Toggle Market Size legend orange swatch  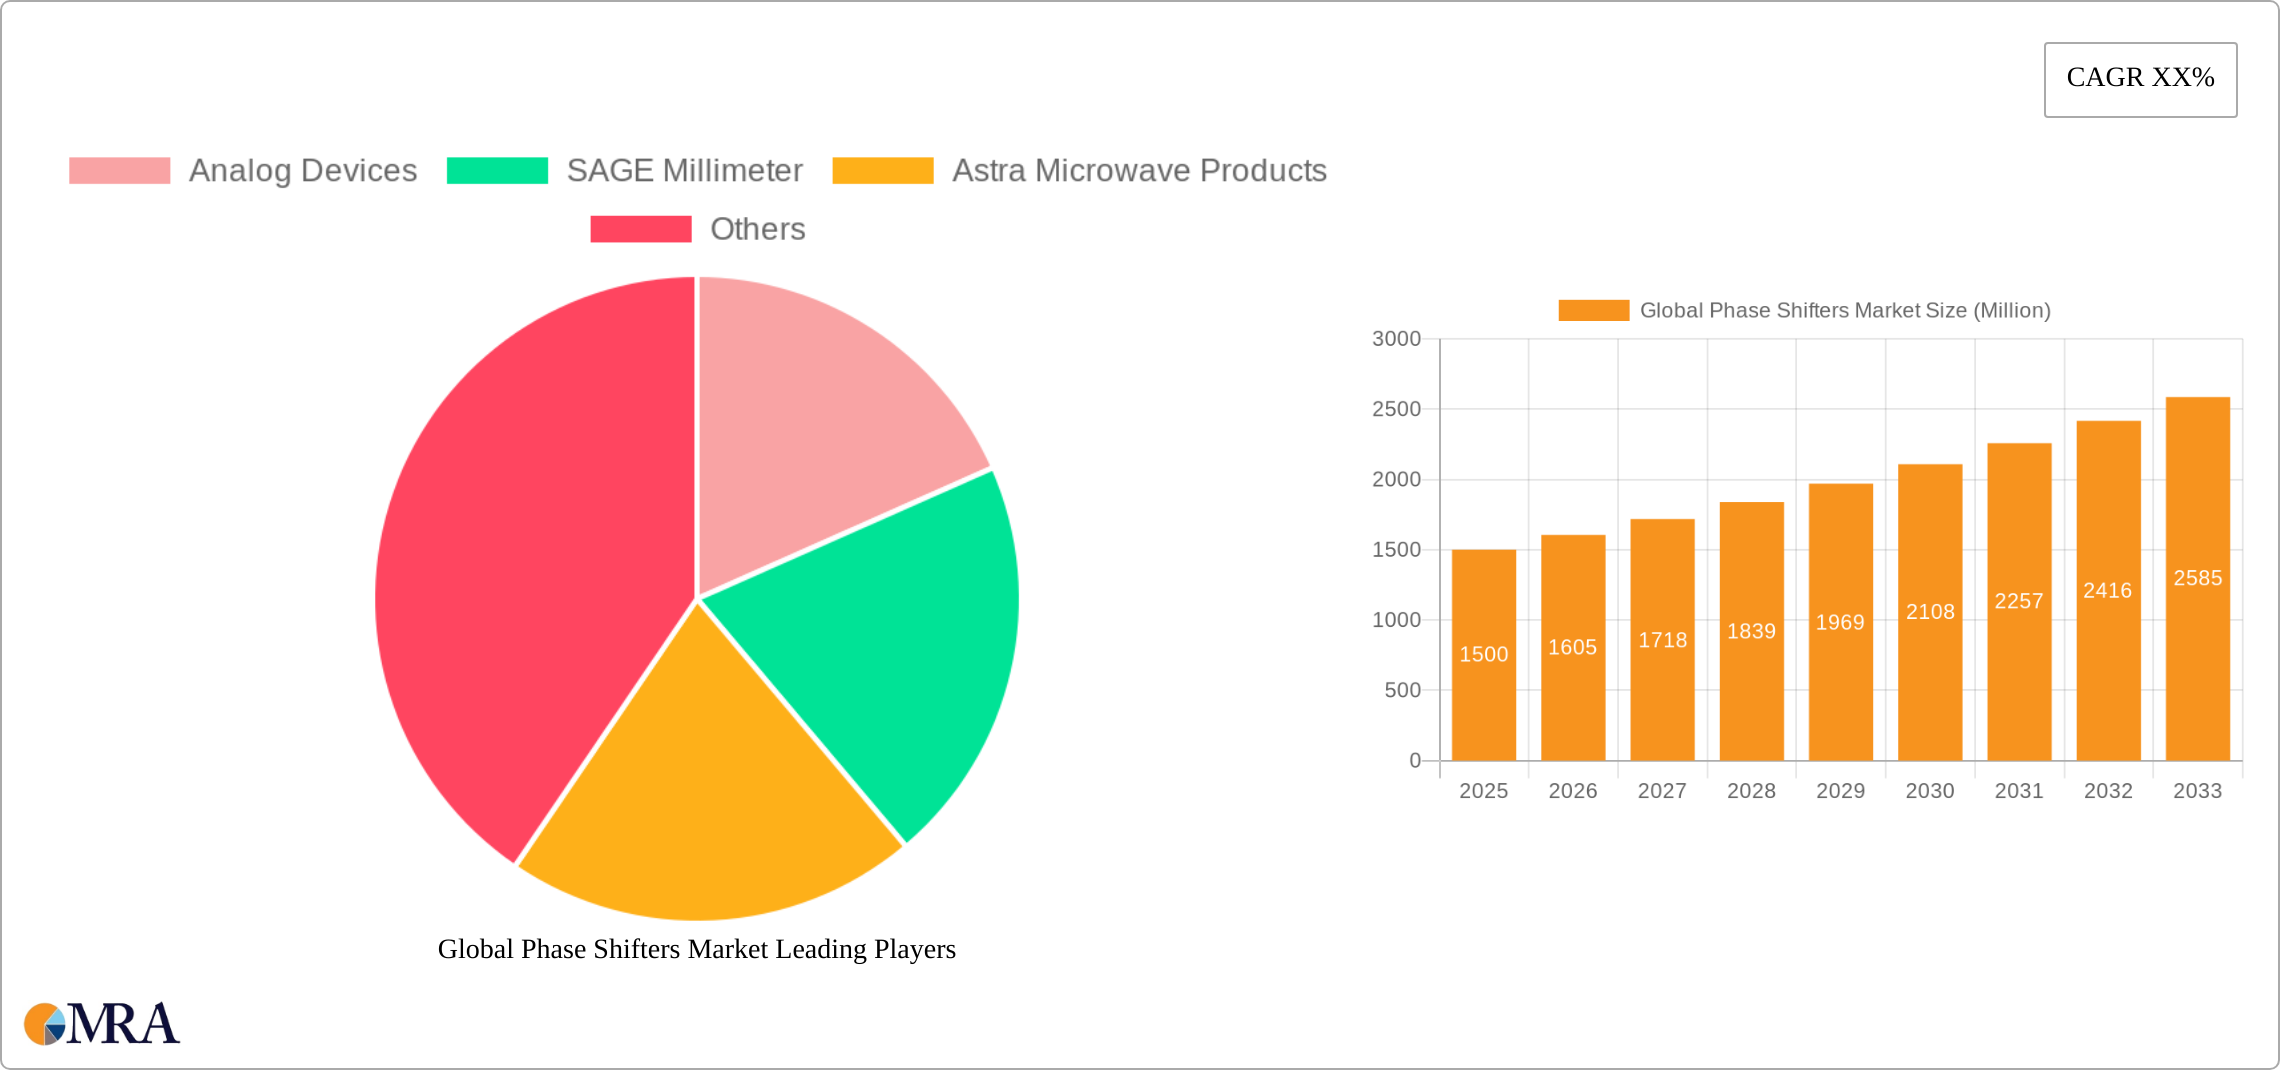tap(1594, 311)
